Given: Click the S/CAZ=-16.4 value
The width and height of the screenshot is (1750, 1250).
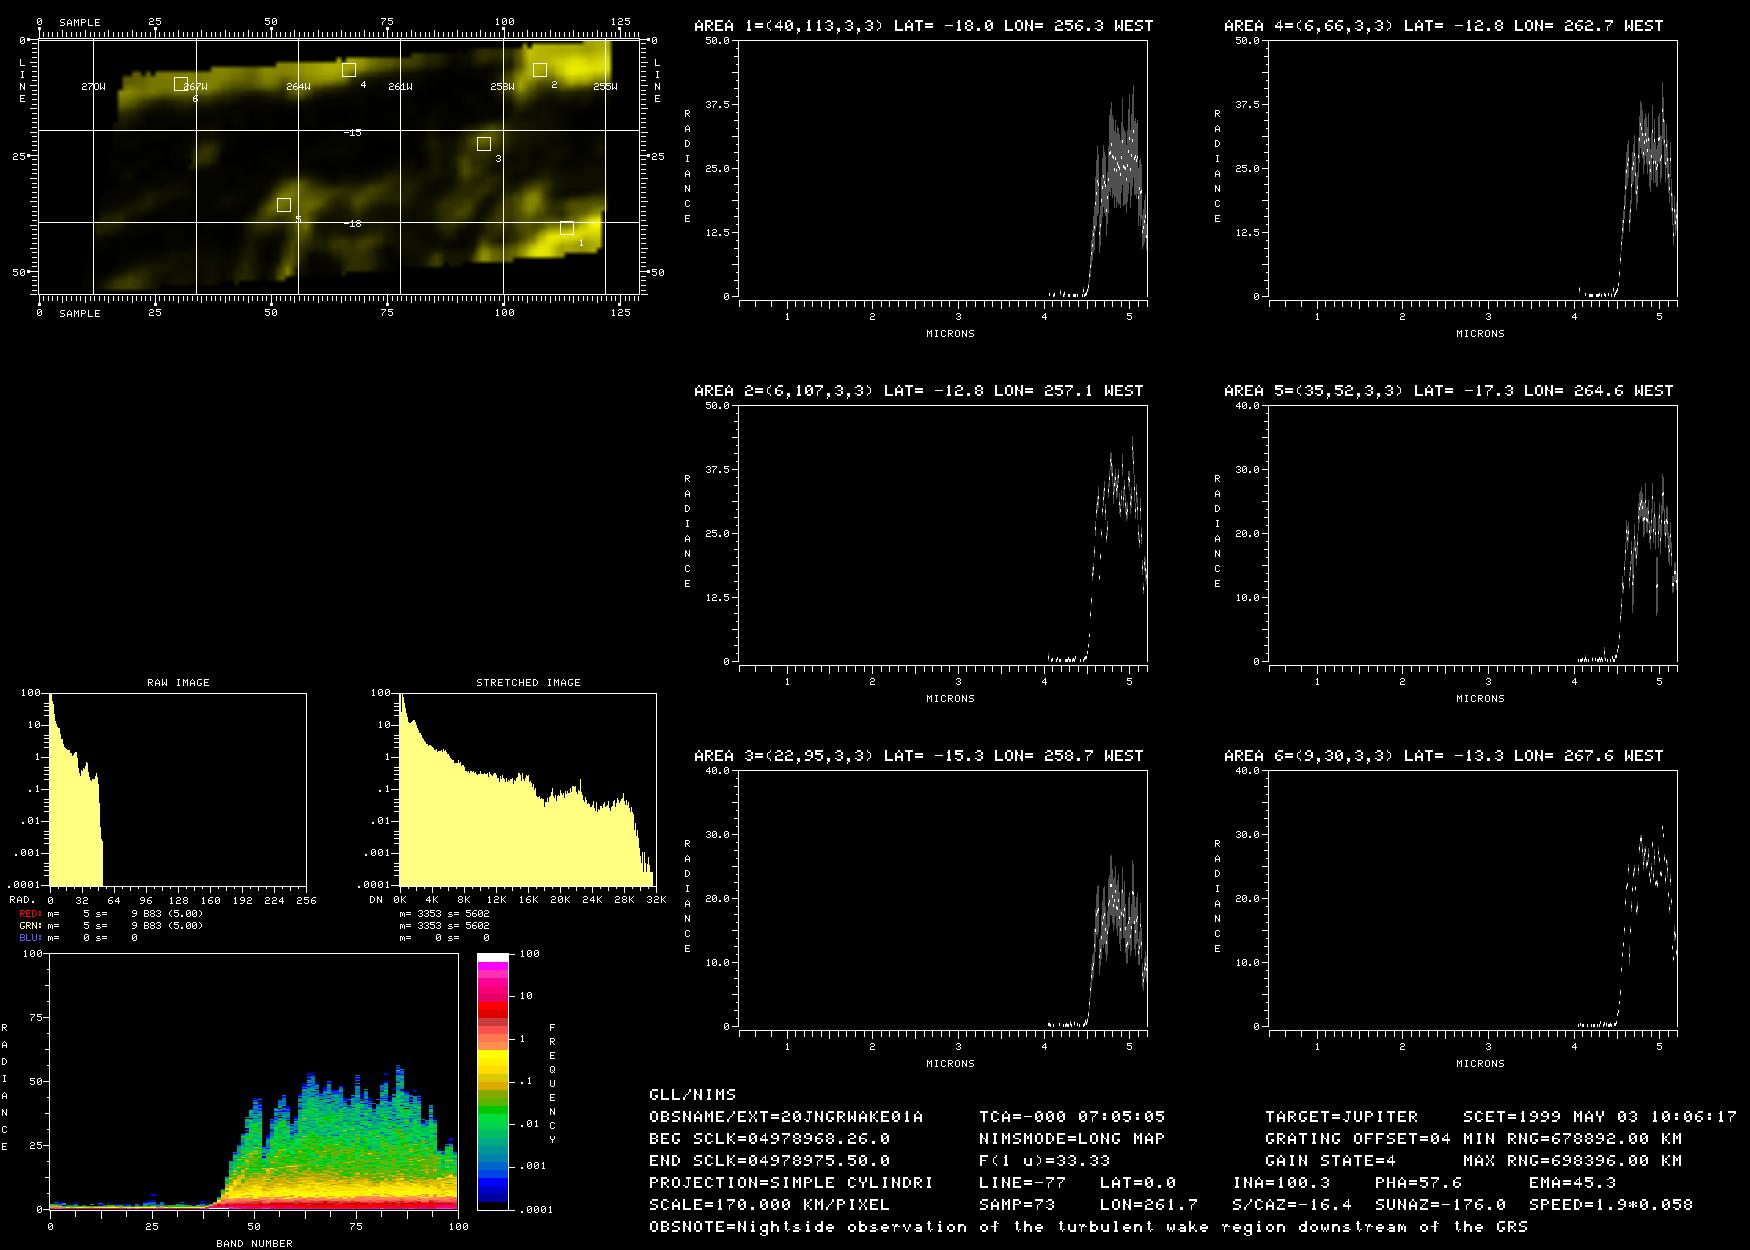Looking at the screenshot, I should (1291, 1204).
